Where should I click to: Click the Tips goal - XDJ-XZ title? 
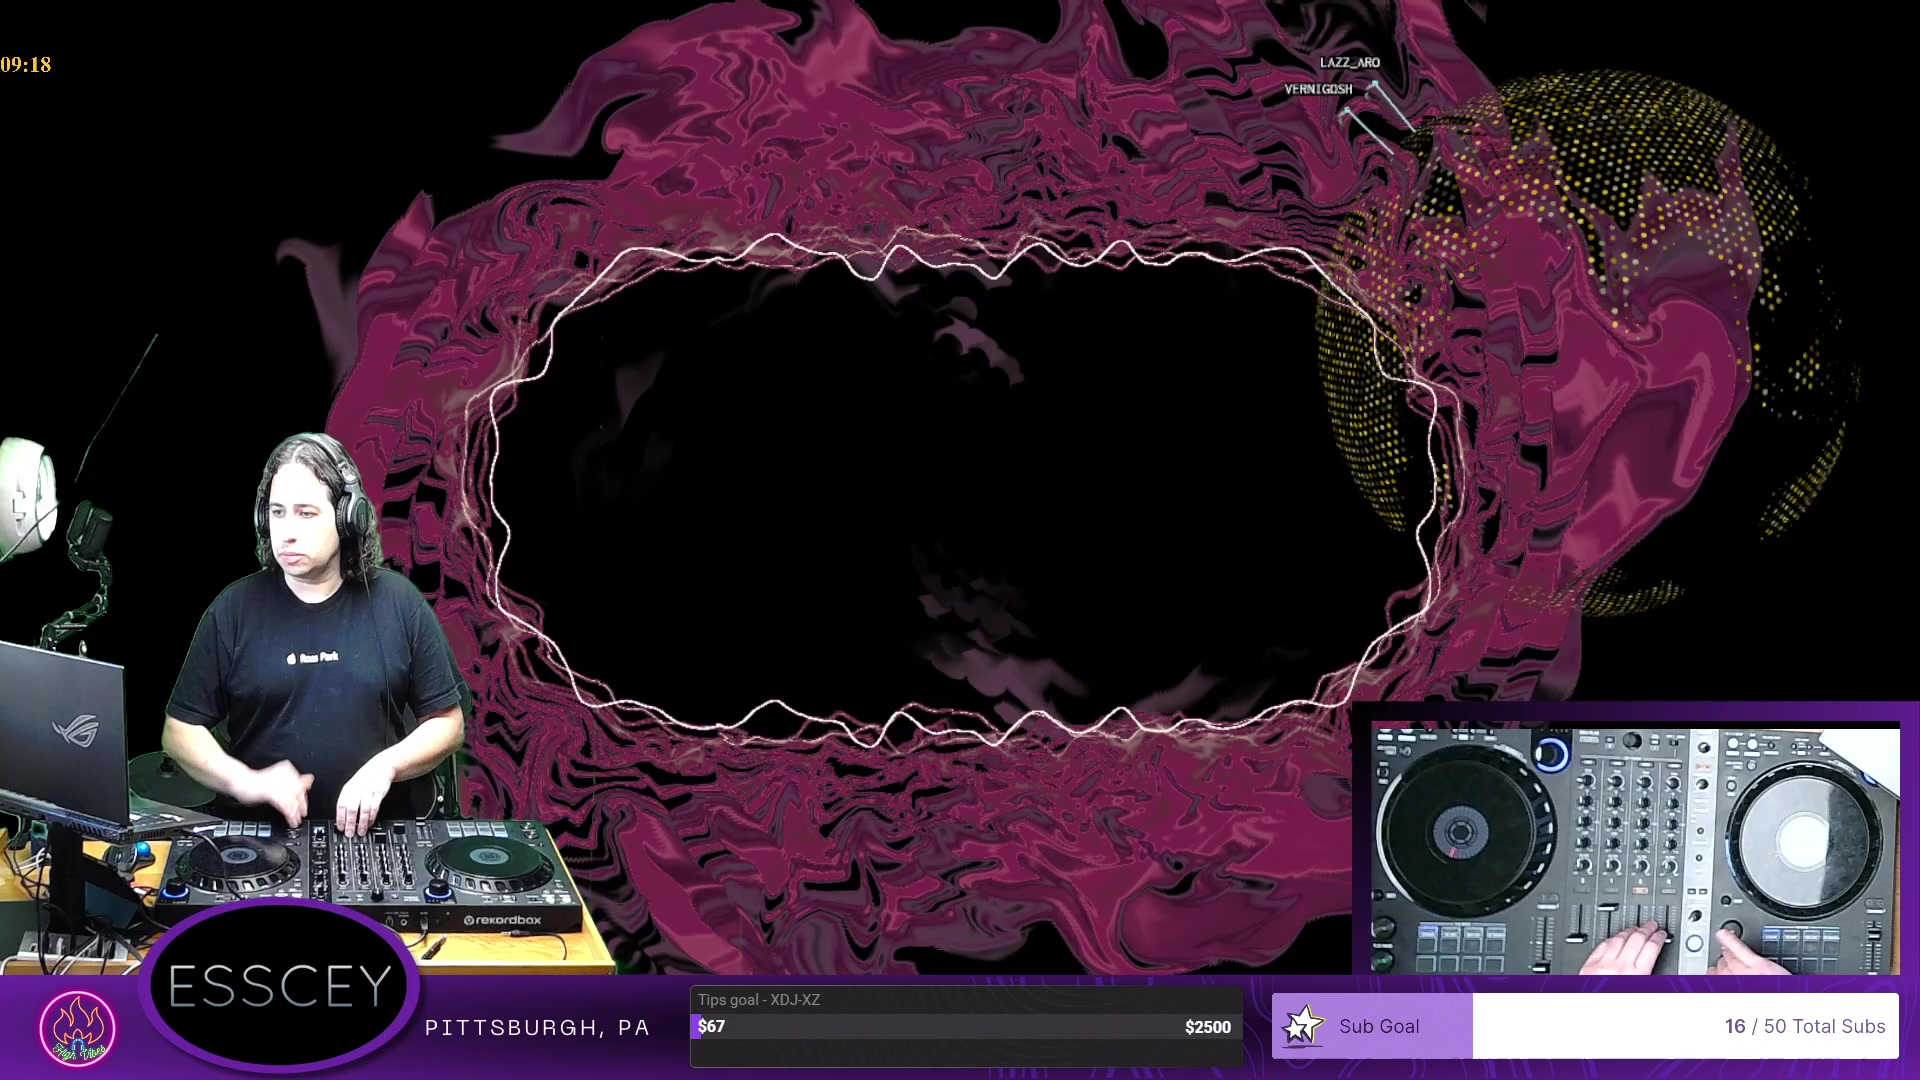pyautogui.click(x=758, y=1000)
